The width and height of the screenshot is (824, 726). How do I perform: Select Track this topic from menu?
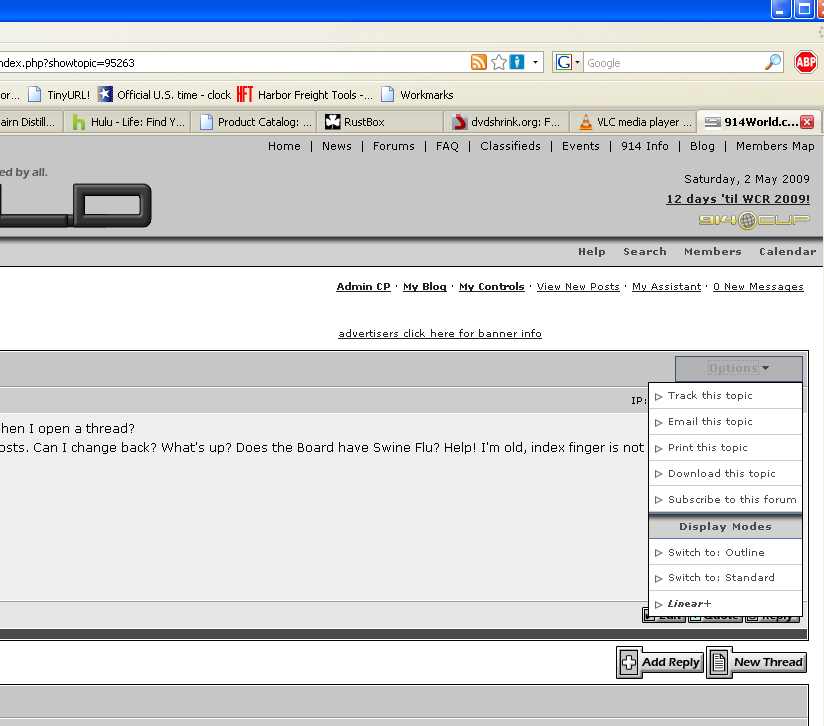point(710,396)
